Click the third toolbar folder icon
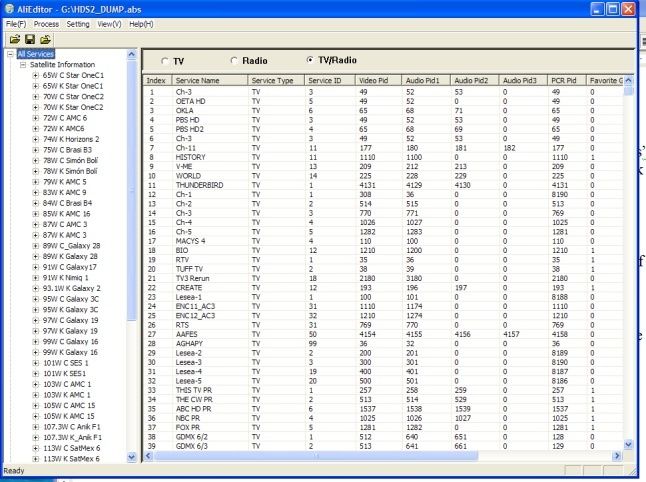 coord(45,40)
